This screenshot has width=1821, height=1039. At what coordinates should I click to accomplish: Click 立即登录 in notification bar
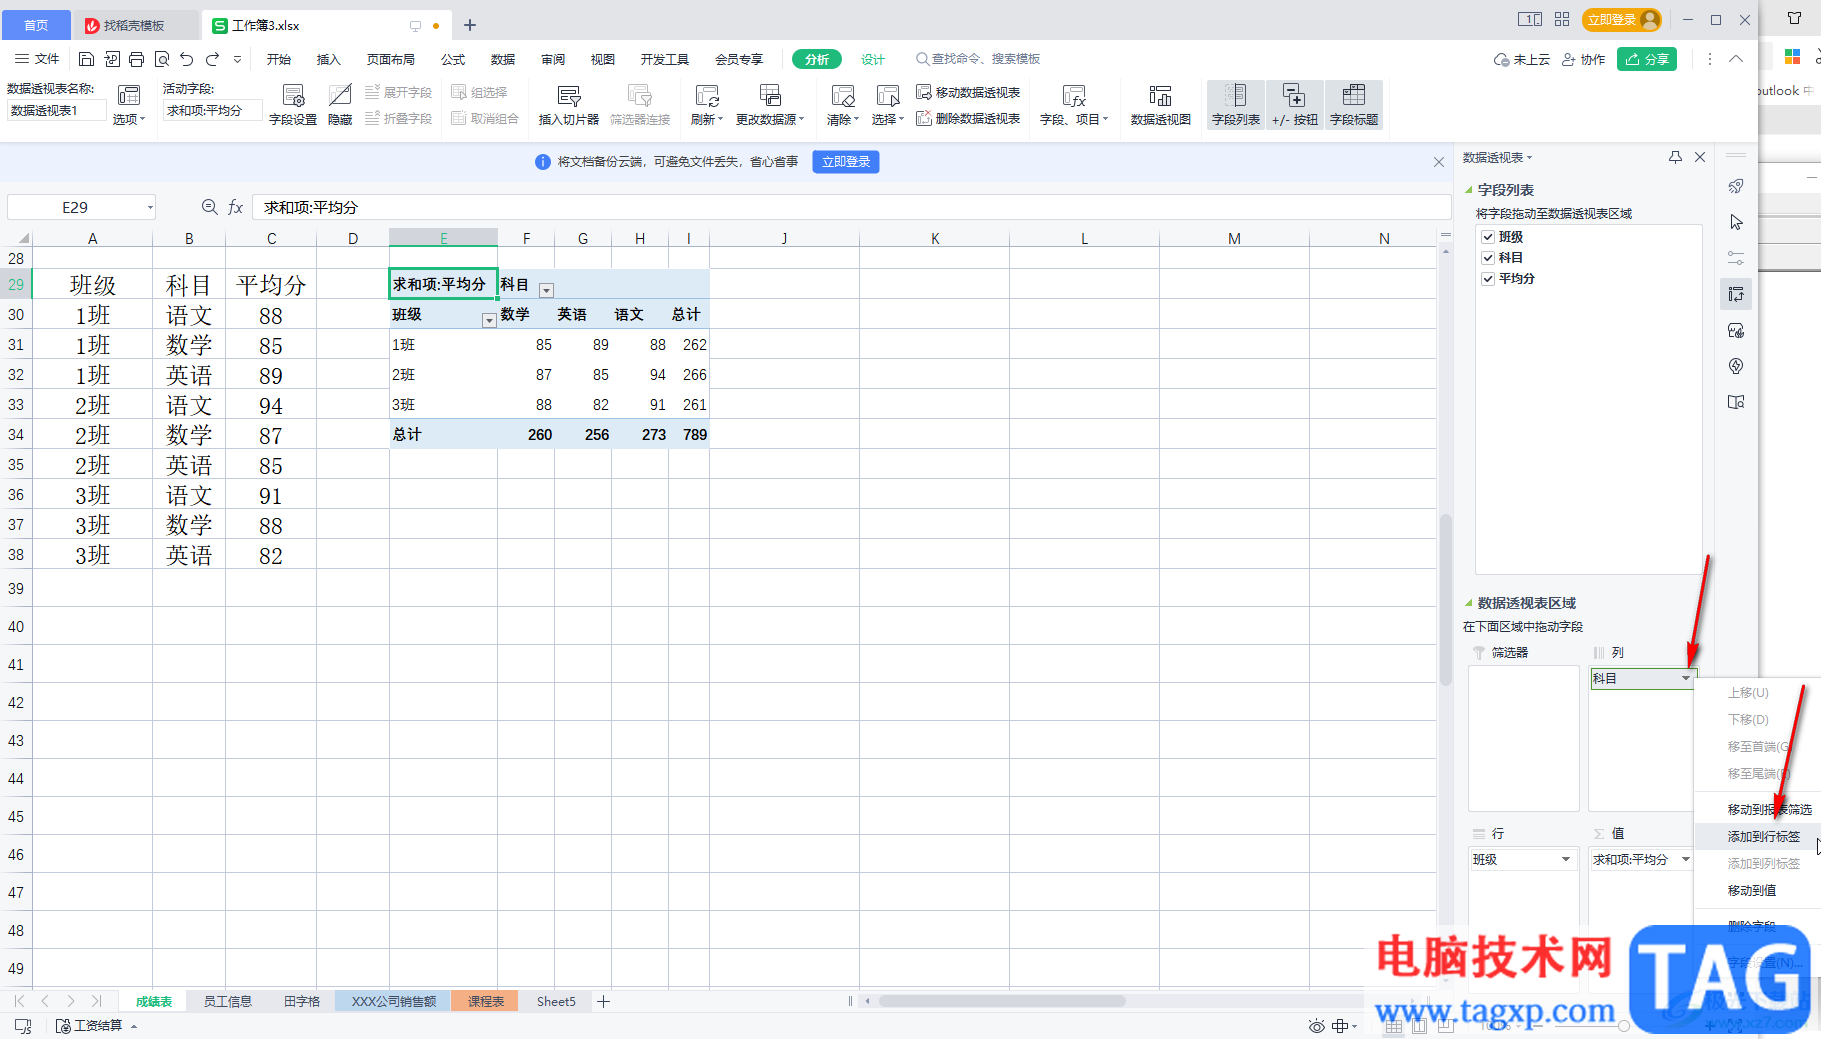click(846, 162)
